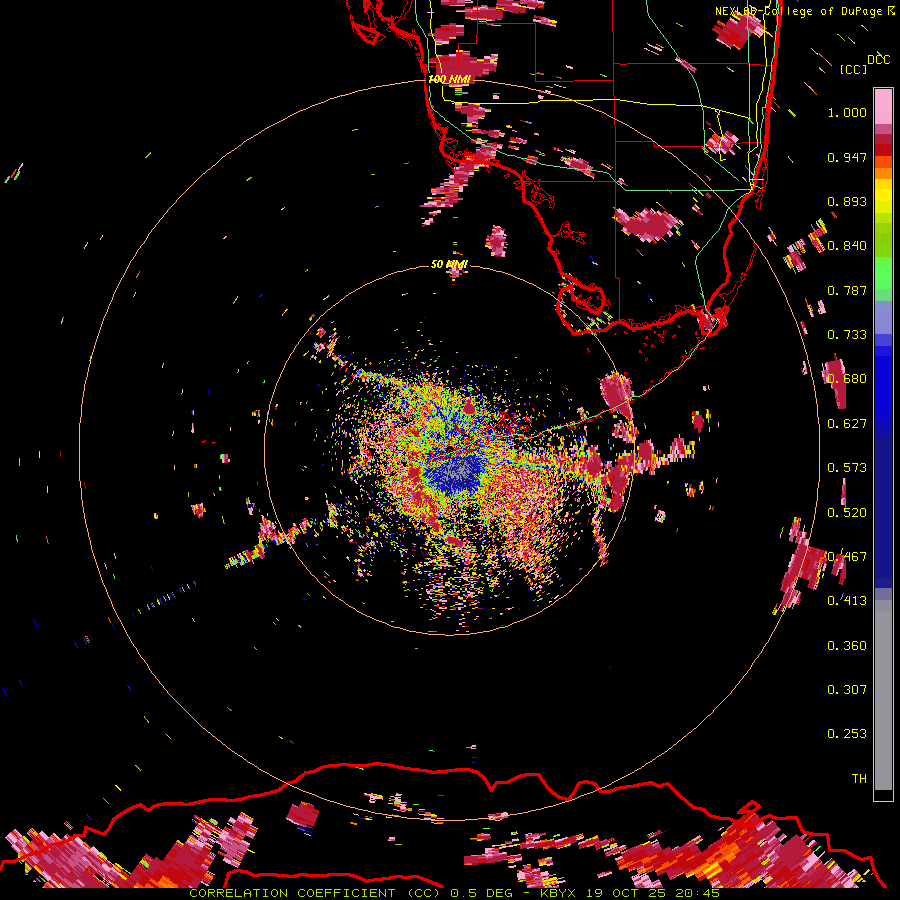Viewport: 900px width, 900px height.
Task: Pick the gray segment of the color bar
Action: pos(883,695)
